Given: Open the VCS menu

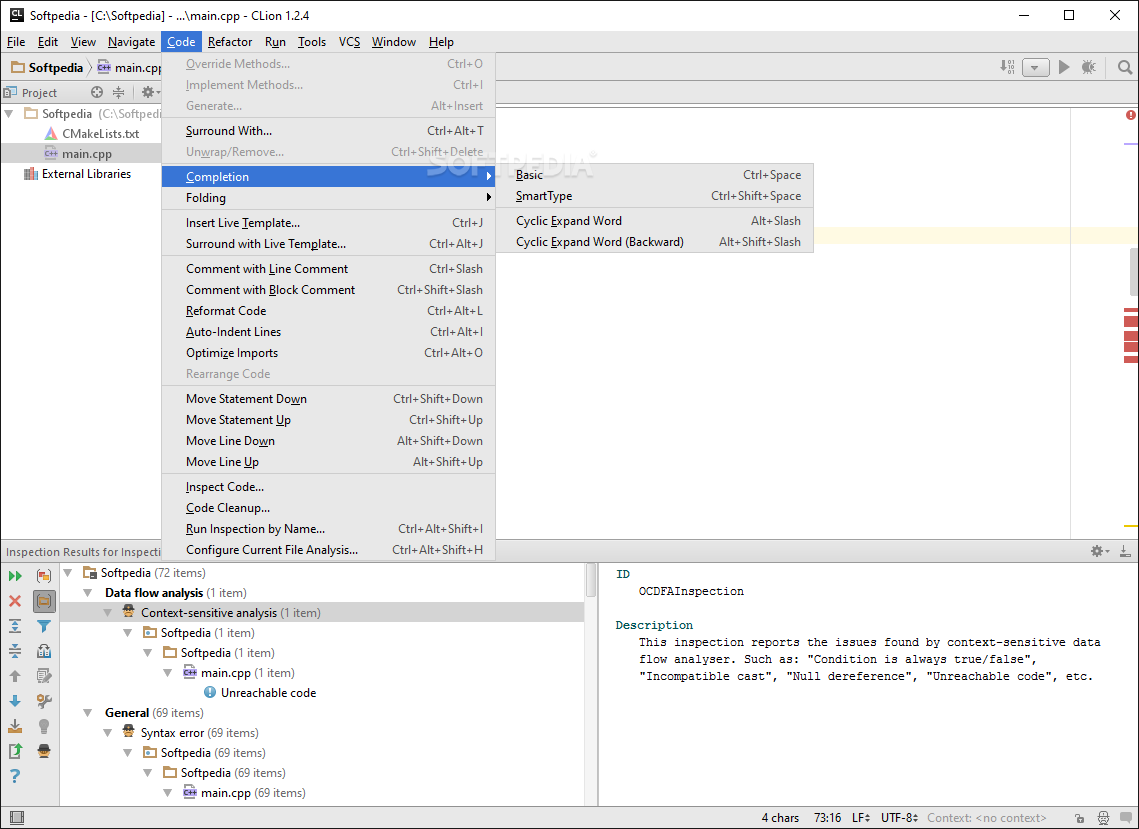Looking at the screenshot, I should 349,41.
